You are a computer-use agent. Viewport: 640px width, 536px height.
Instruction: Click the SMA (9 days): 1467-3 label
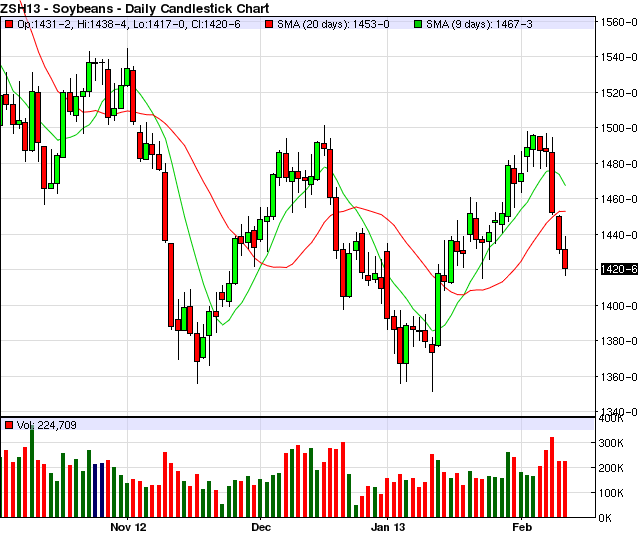click(479, 24)
